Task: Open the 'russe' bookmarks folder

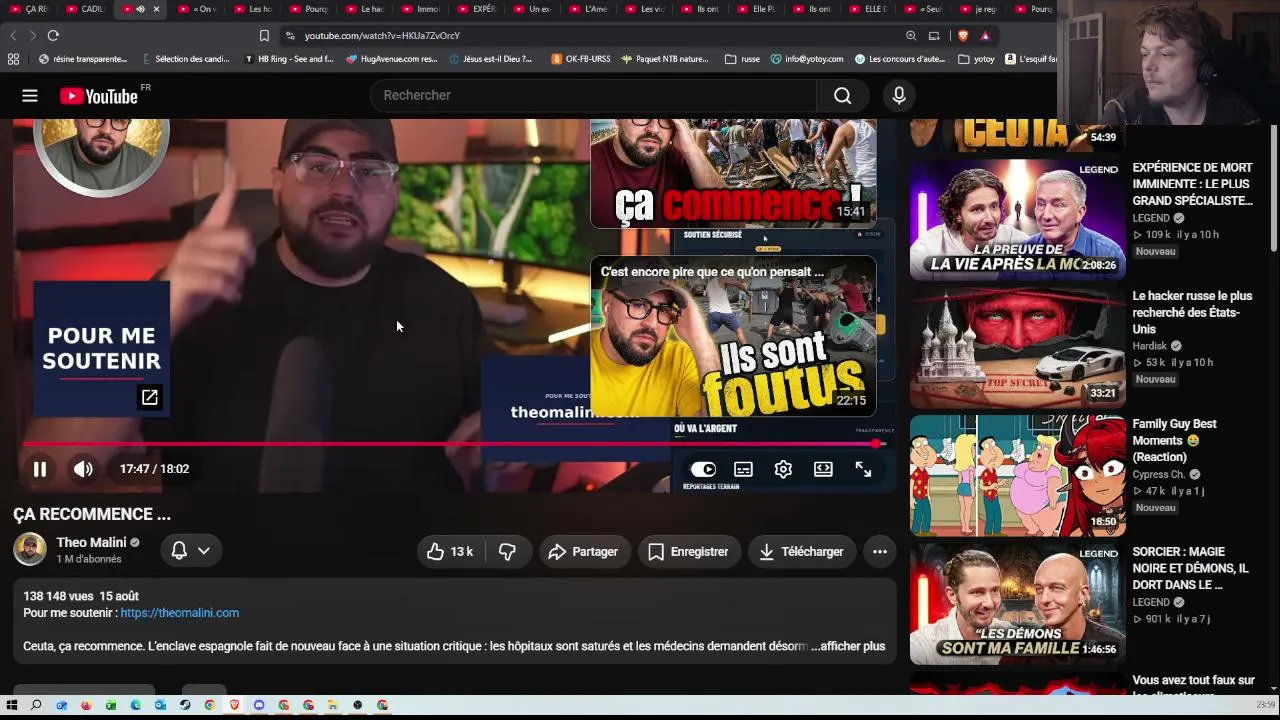Action: [742, 59]
